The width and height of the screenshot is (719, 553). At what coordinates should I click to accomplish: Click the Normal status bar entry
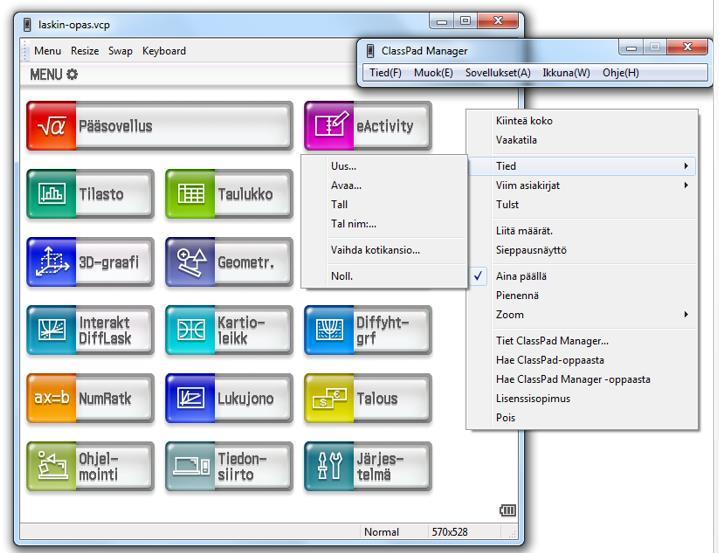(382, 532)
